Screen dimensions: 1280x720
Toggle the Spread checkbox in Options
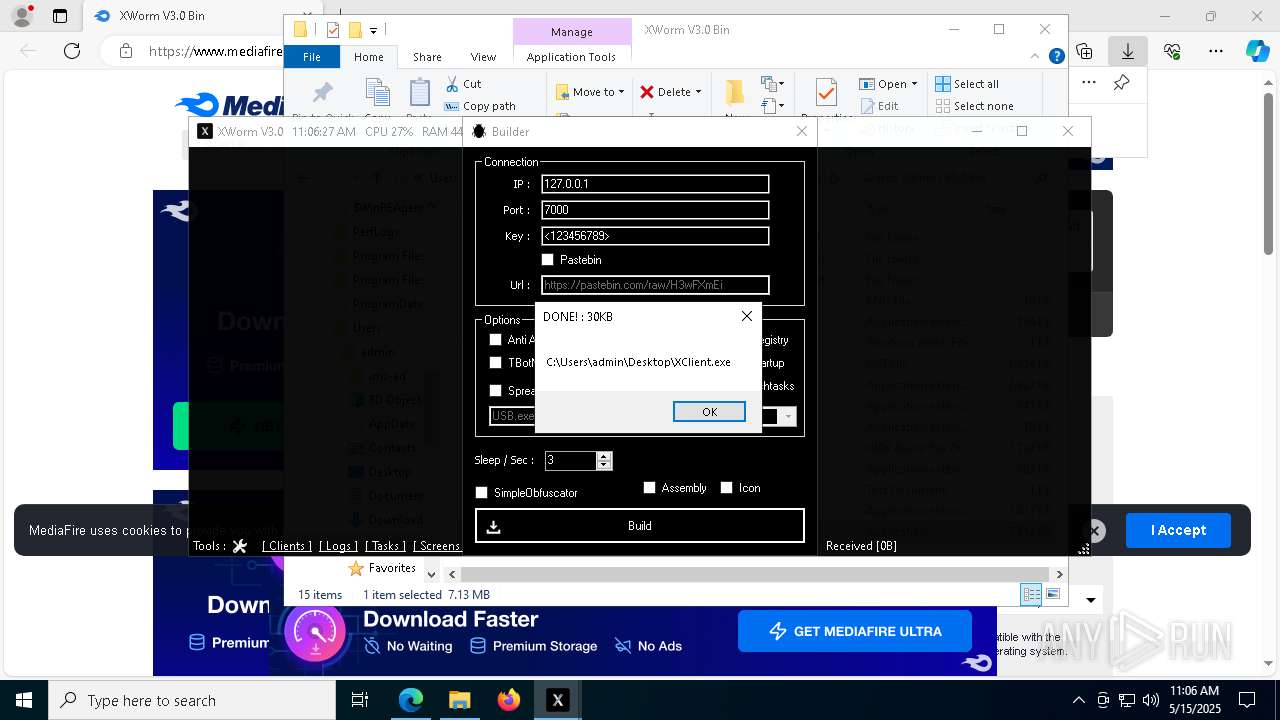pos(495,390)
